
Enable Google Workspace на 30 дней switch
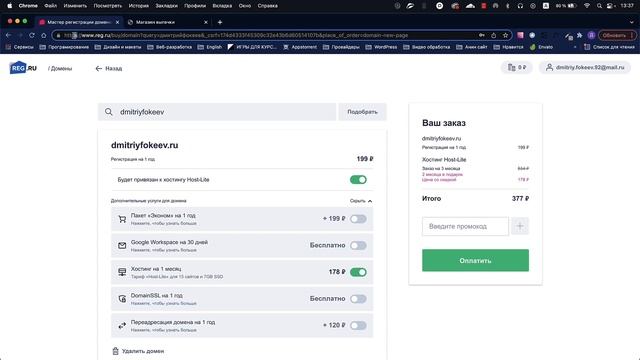pyautogui.click(x=358, y=245)
